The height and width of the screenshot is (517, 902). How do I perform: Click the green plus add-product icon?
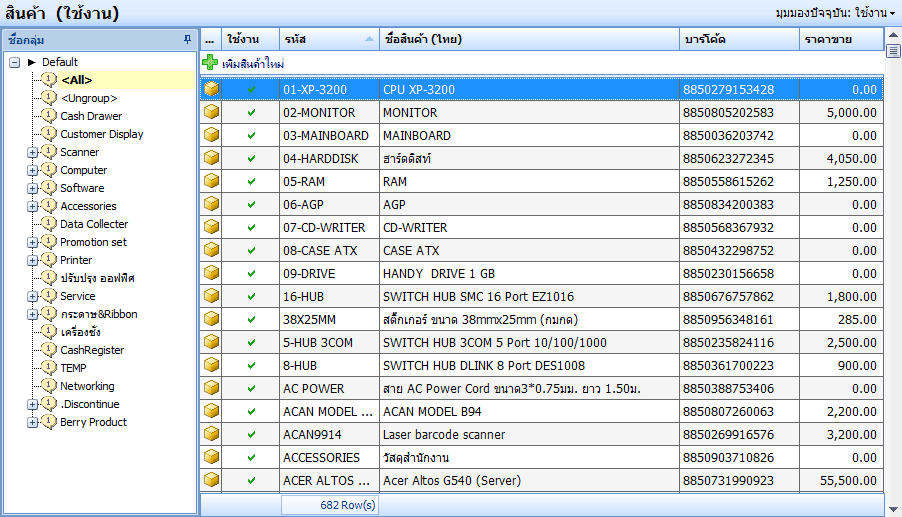click(x=210, y=63)
